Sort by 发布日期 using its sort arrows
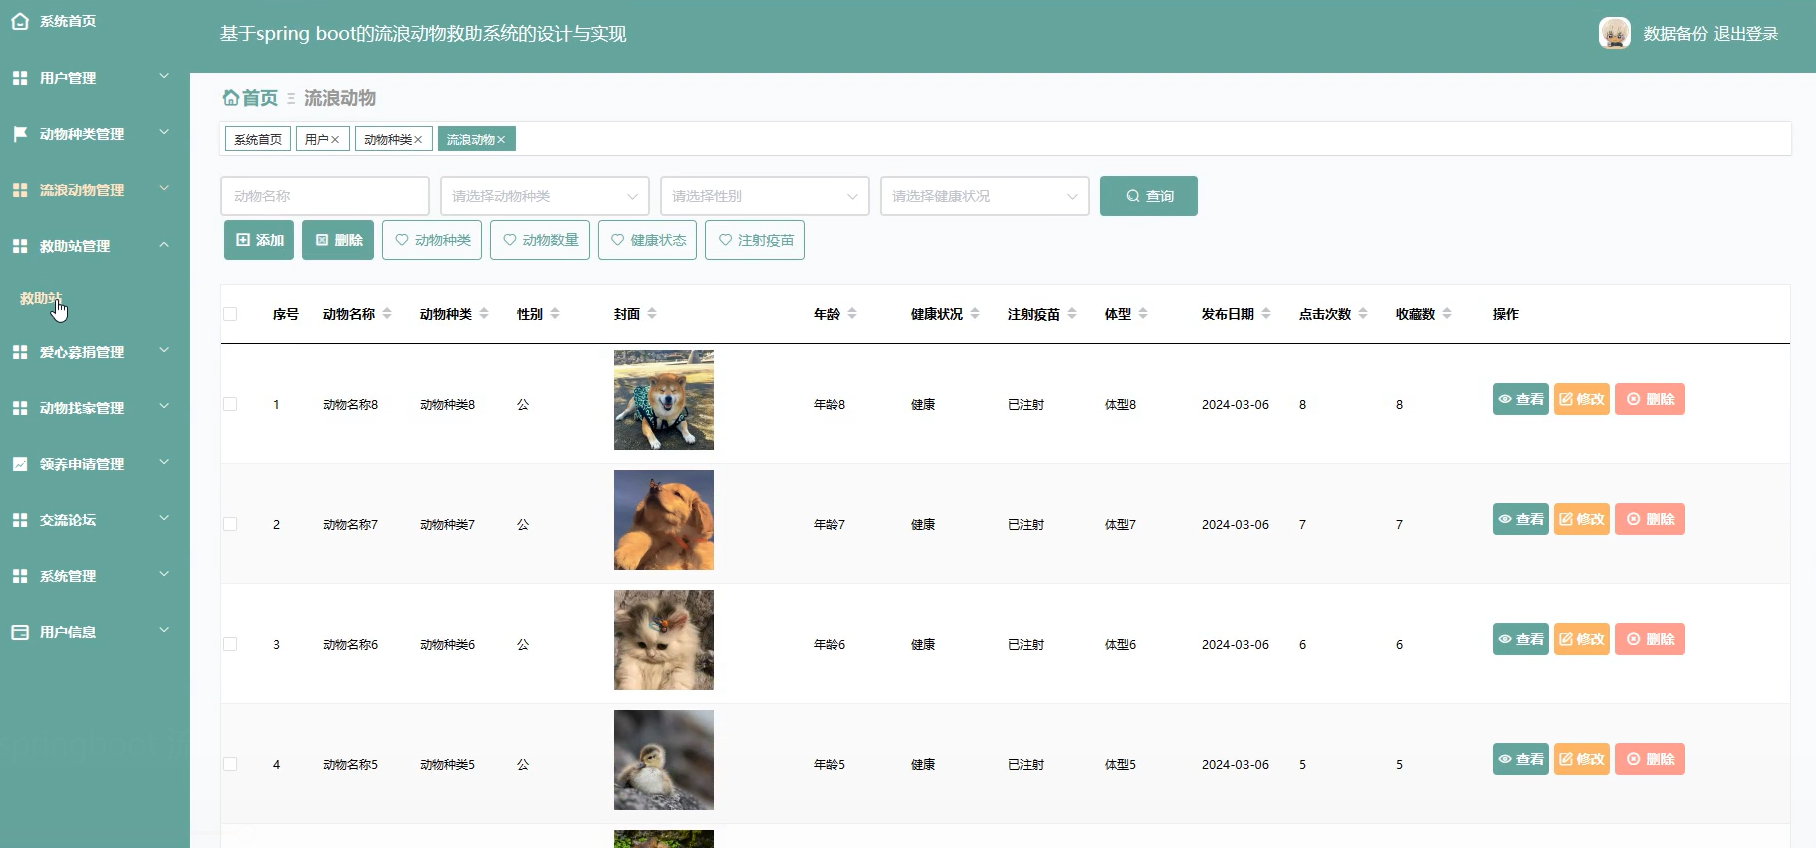 point(1266,313)
